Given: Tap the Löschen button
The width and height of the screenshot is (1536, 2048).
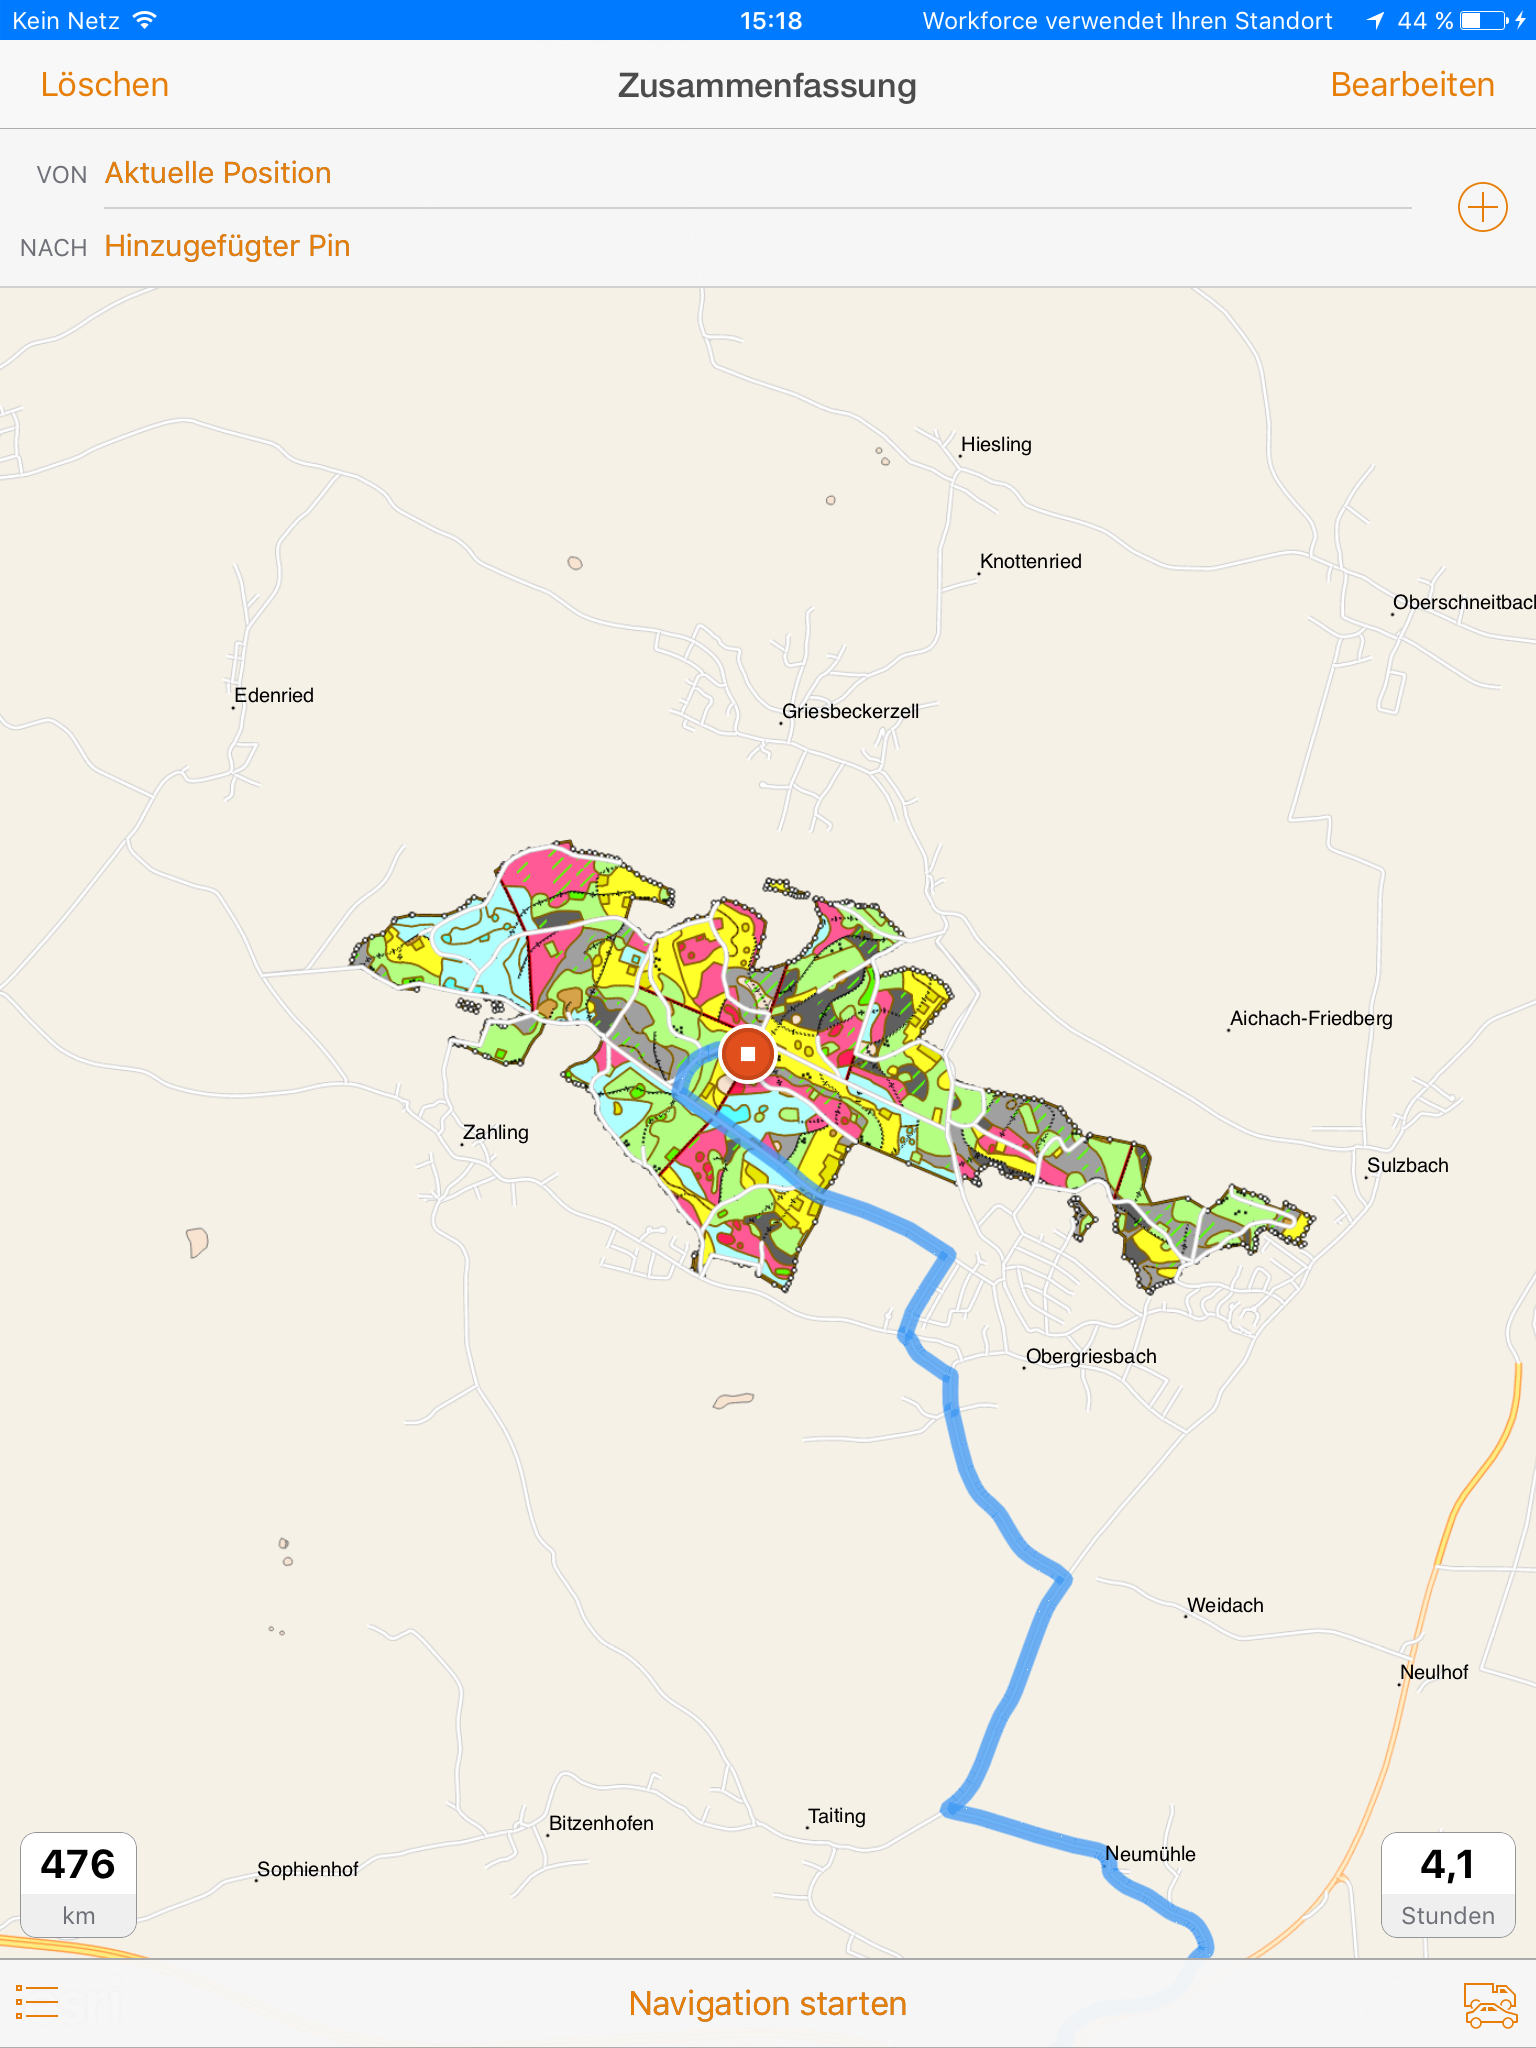Looking at the screenshot, I should point(104,85).
